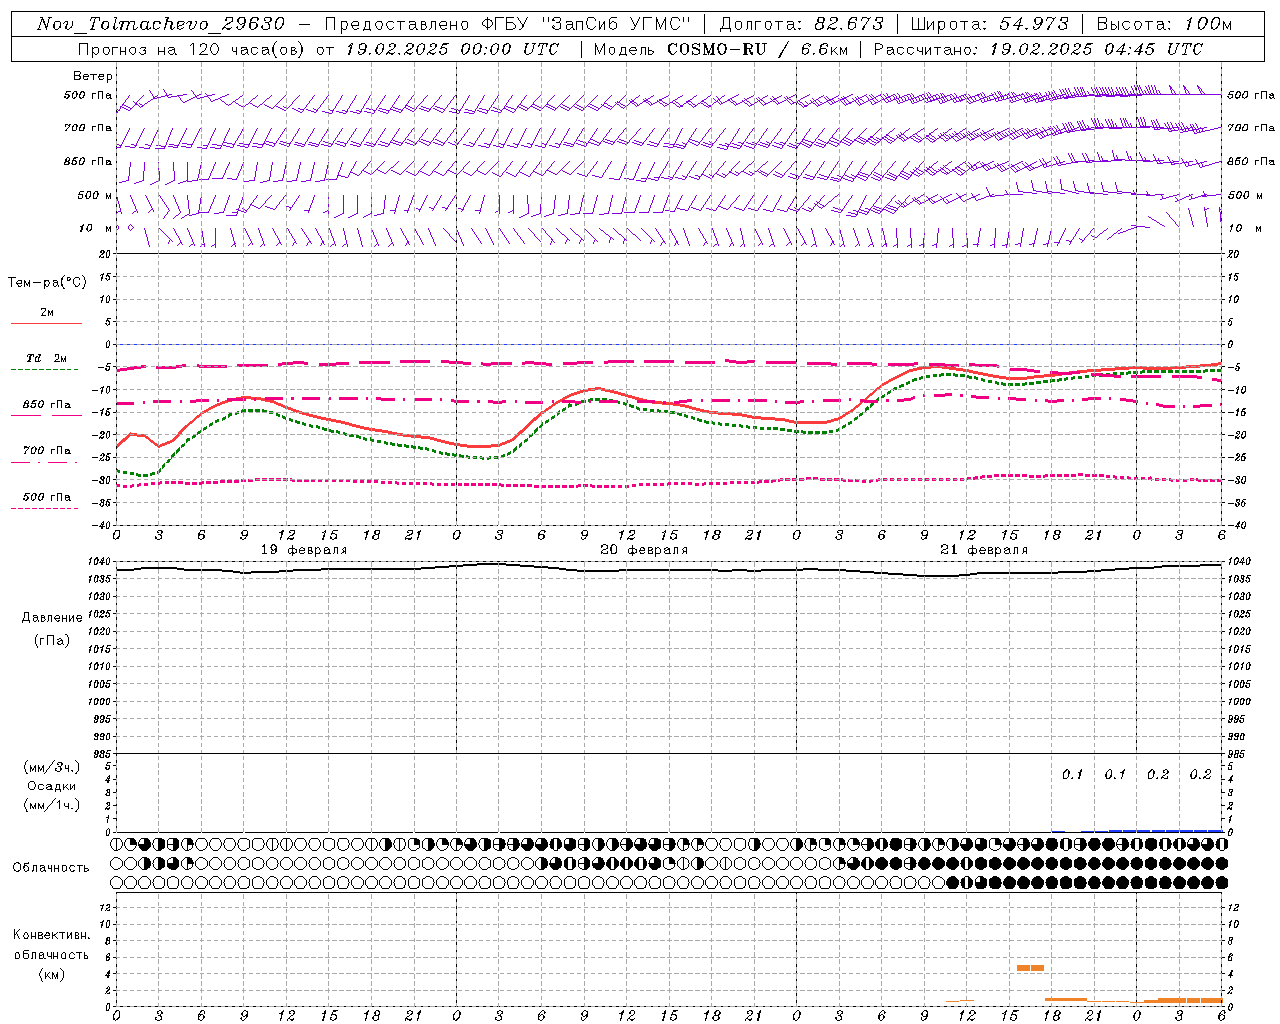1280x1024 pixels.
Task: Click the '20 февраля' date label
Action: pos(644,550)
